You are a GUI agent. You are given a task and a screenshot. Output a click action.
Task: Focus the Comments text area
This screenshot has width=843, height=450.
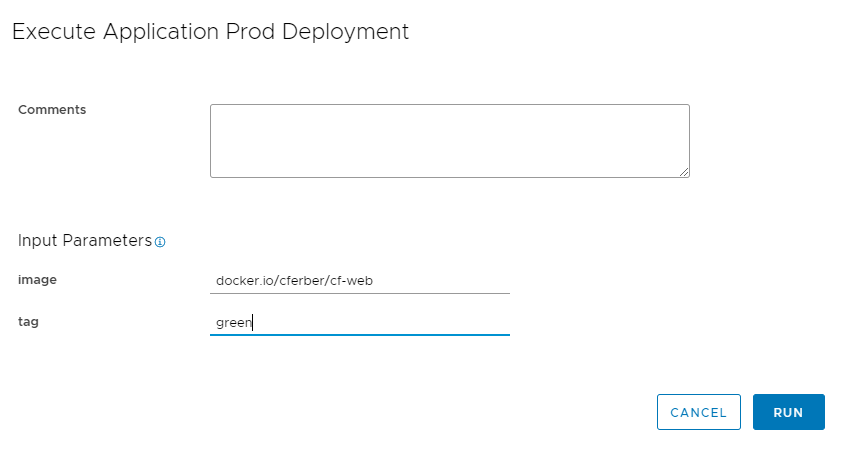(449, 141)
